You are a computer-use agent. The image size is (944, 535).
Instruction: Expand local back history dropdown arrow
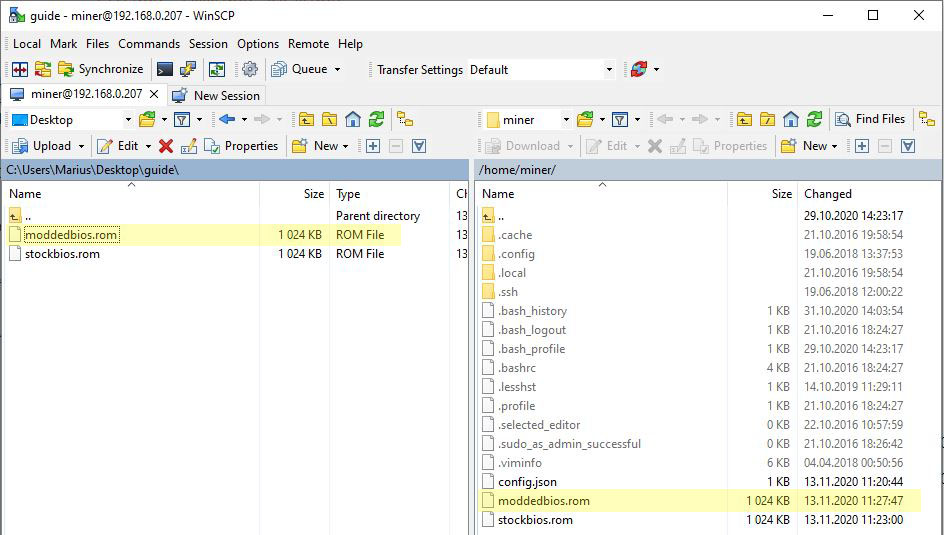coord(244,120)
